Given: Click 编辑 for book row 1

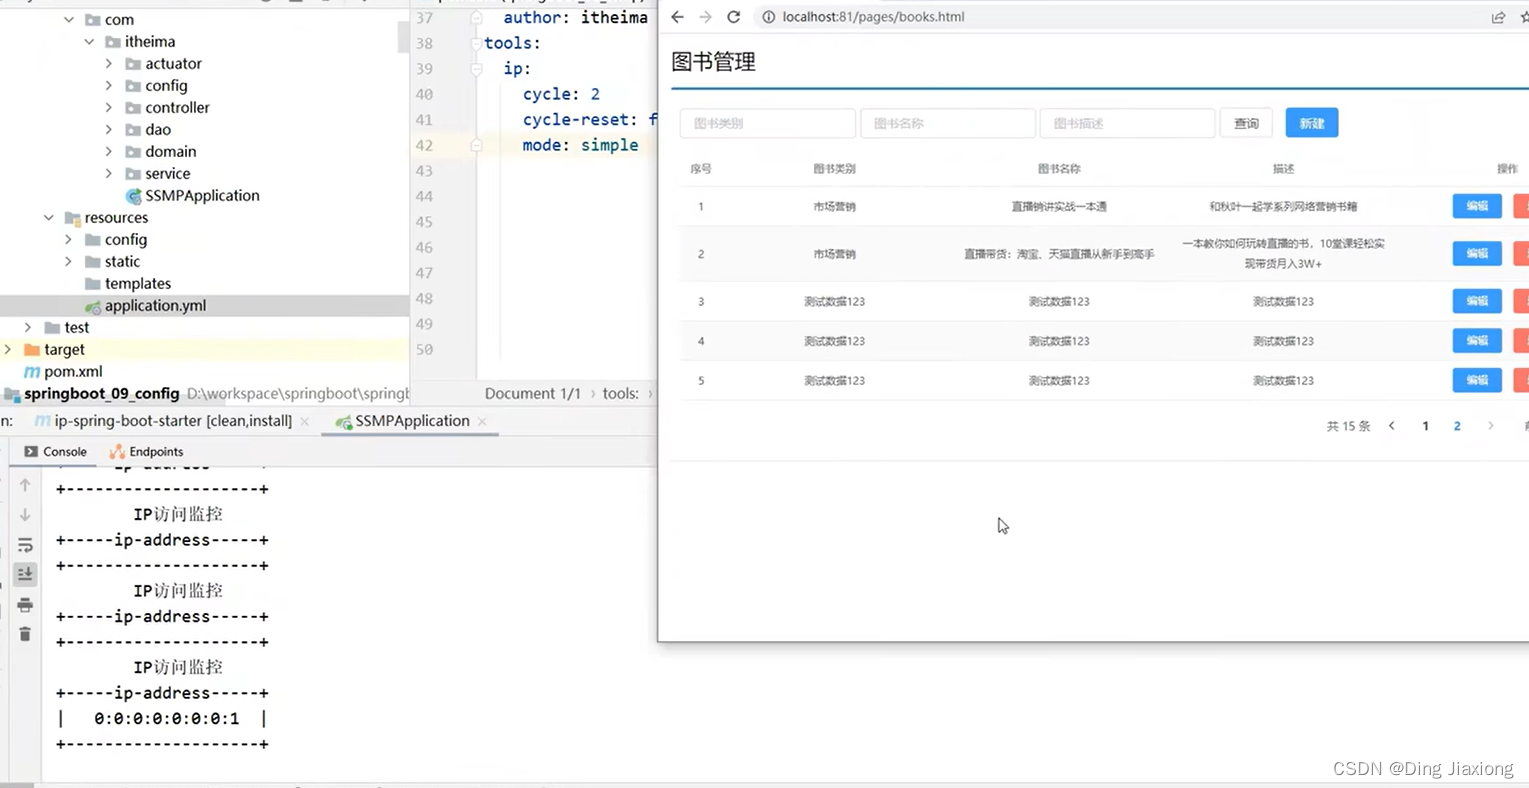Looking at the screenshot, I should [1477, 206].
